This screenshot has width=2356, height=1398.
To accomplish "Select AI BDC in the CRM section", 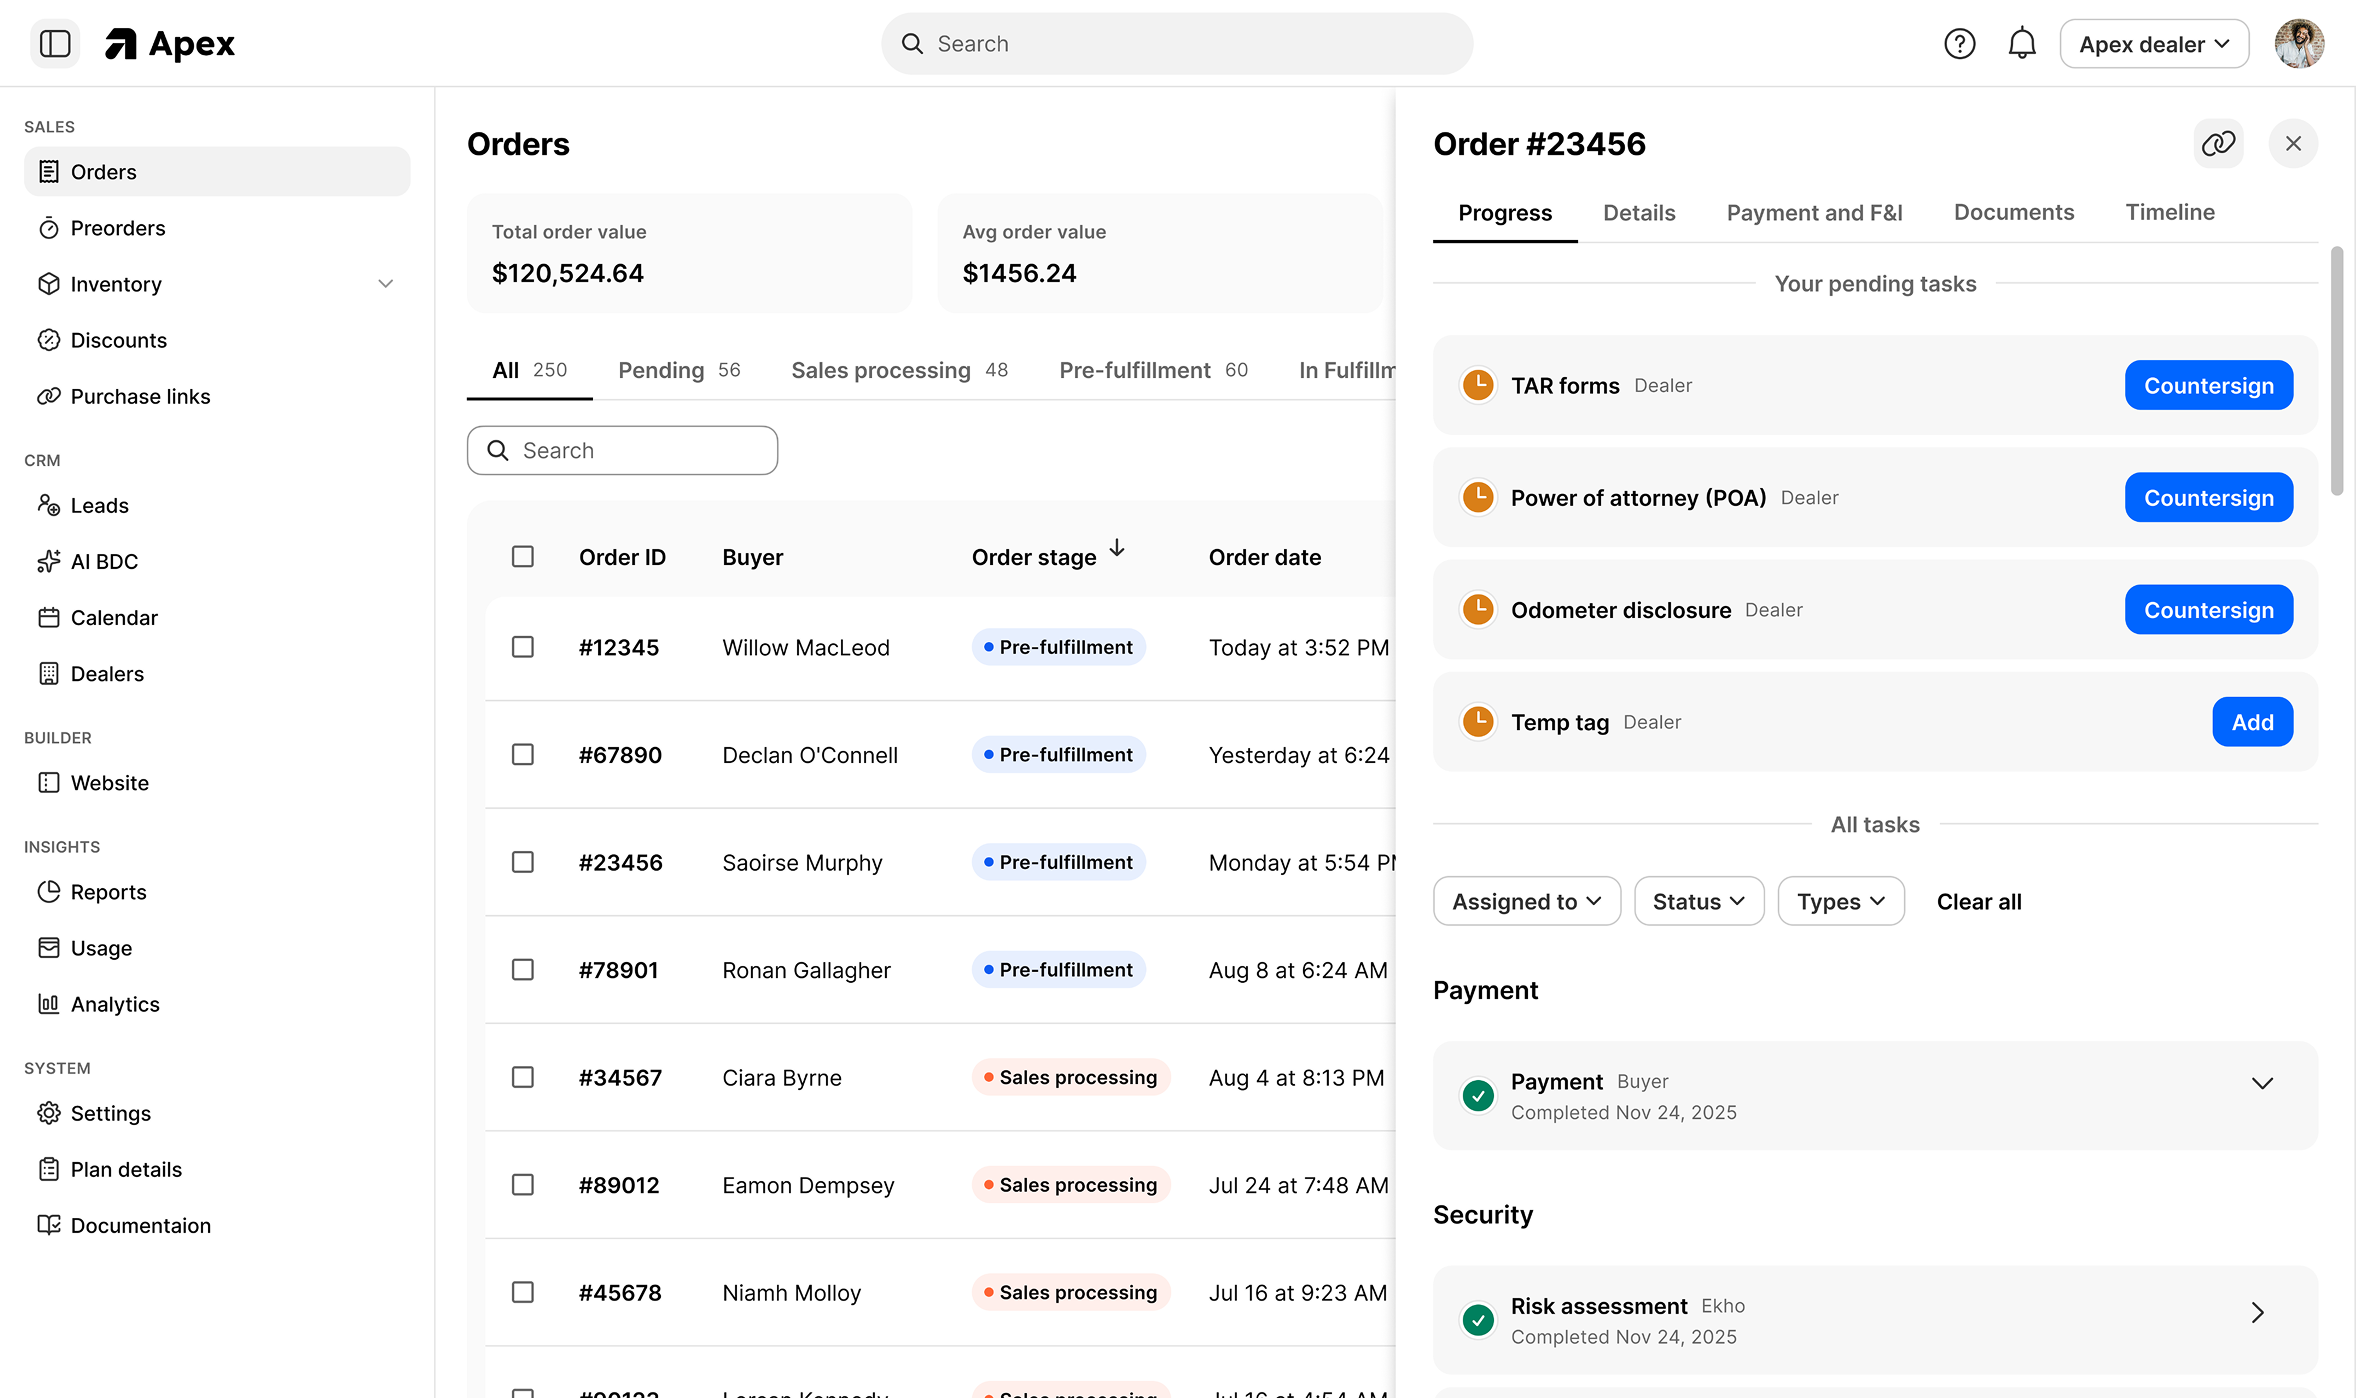I will (104, 561).
